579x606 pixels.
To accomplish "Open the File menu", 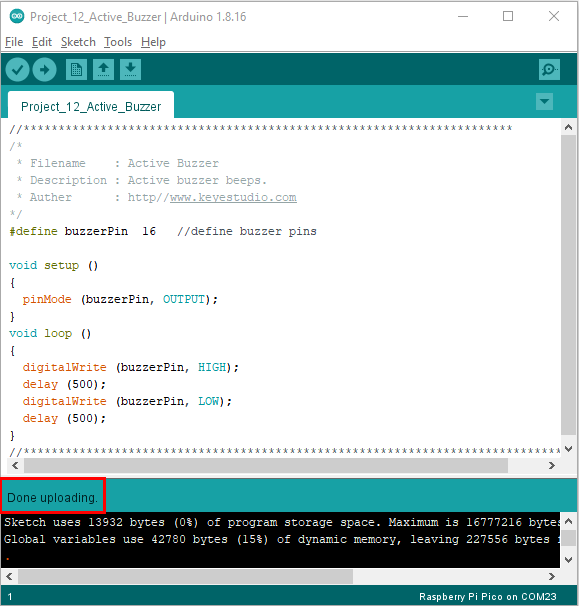I will [x=14, y=42].
